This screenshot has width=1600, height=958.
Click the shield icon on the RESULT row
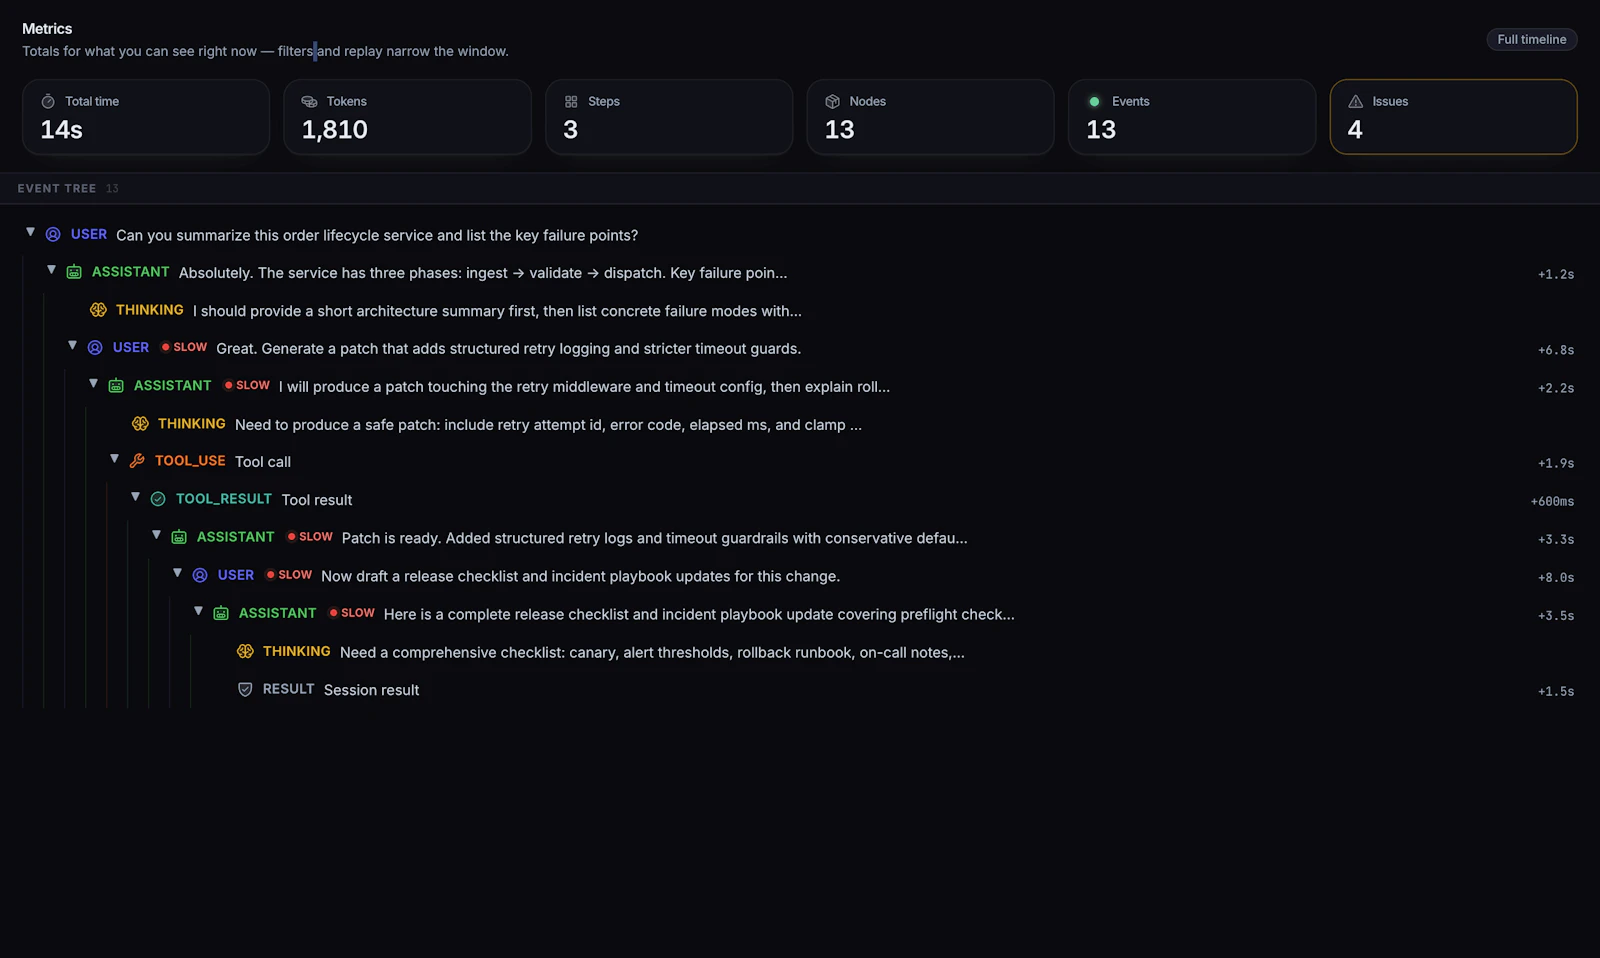click(x=245, y=689)
